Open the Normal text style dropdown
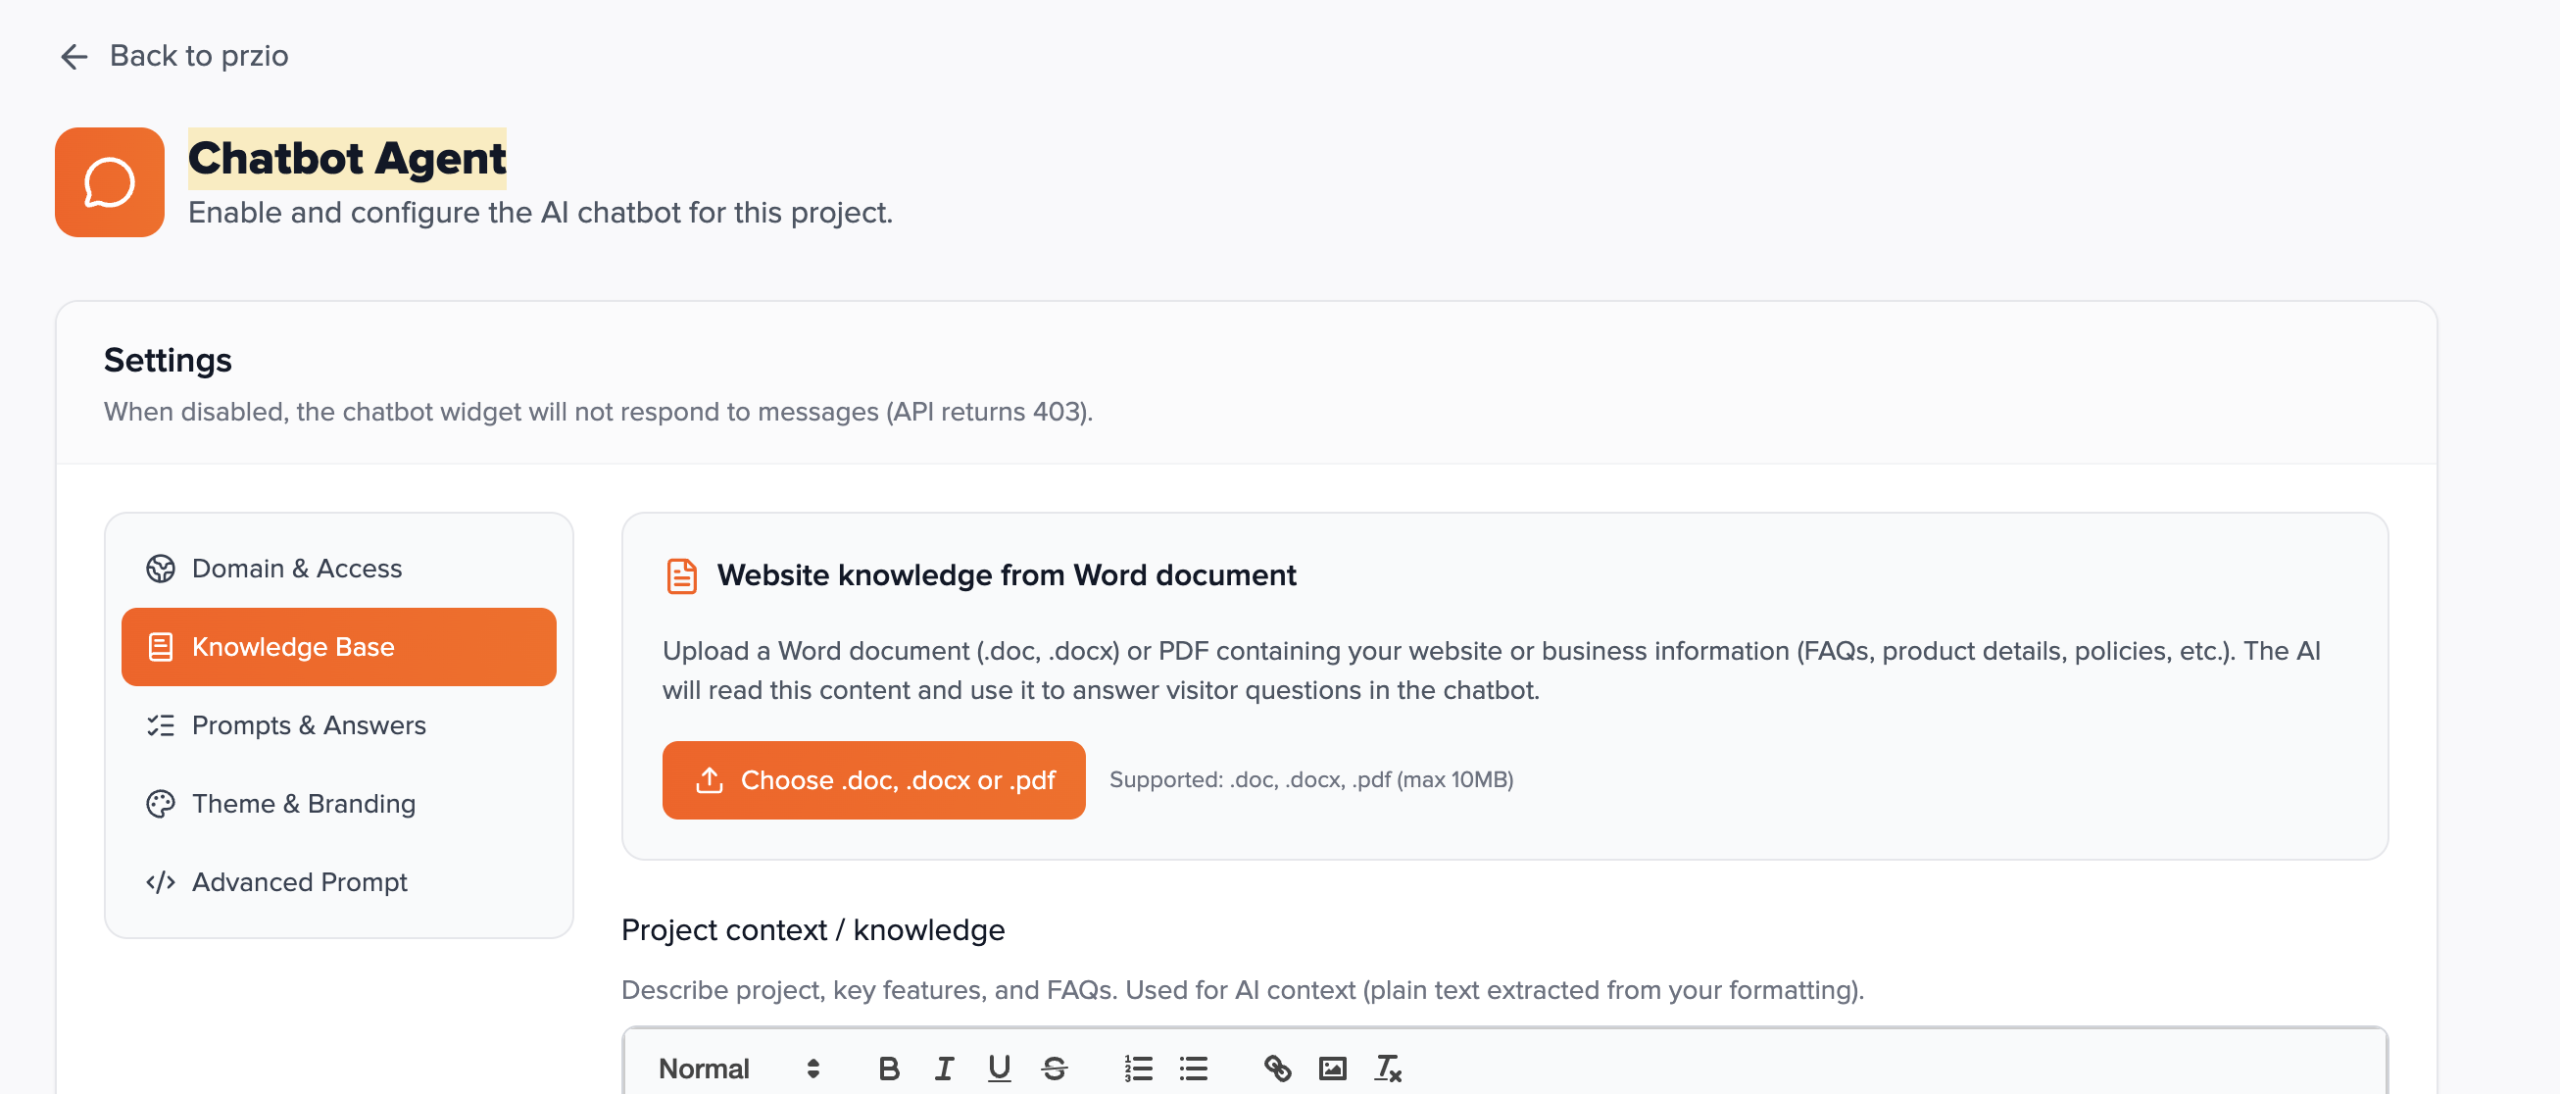This screenshot has width=2560, height=1094. click(x=738, y=1069)
